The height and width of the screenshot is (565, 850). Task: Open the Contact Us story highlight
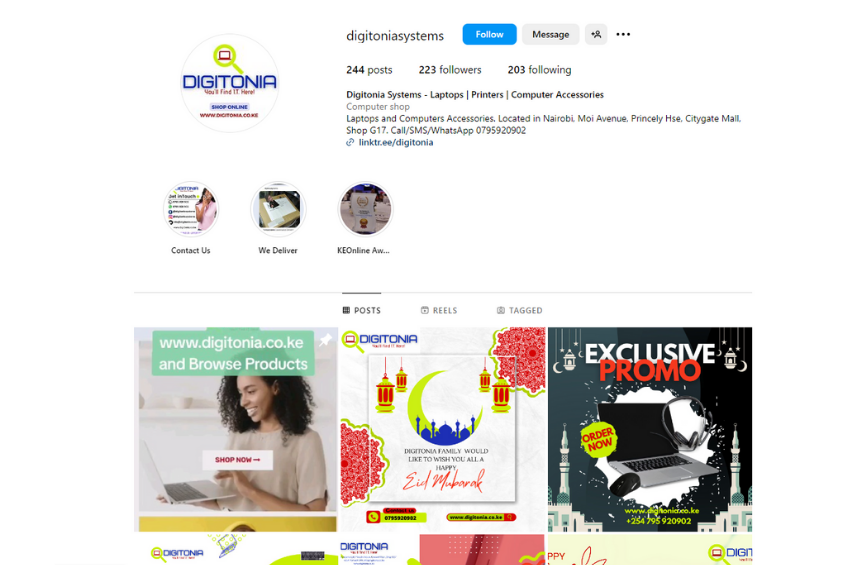coord(191,209)
